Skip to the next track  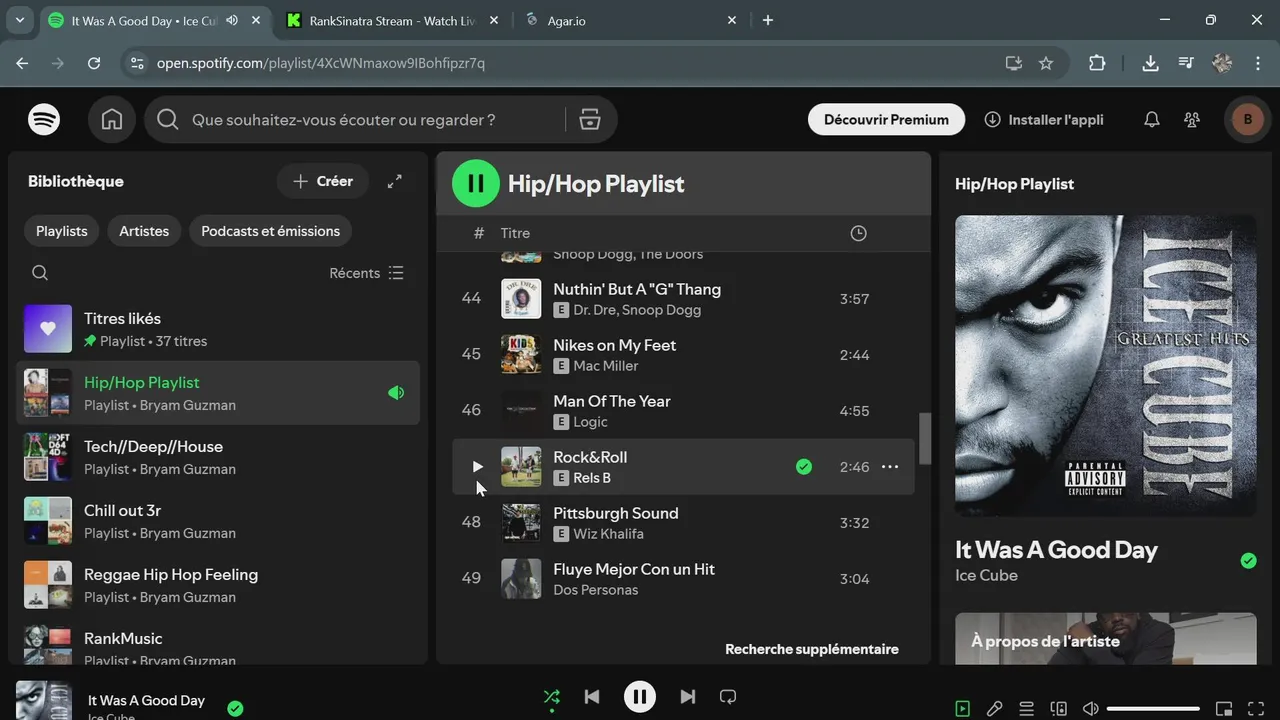click(688, 697)
